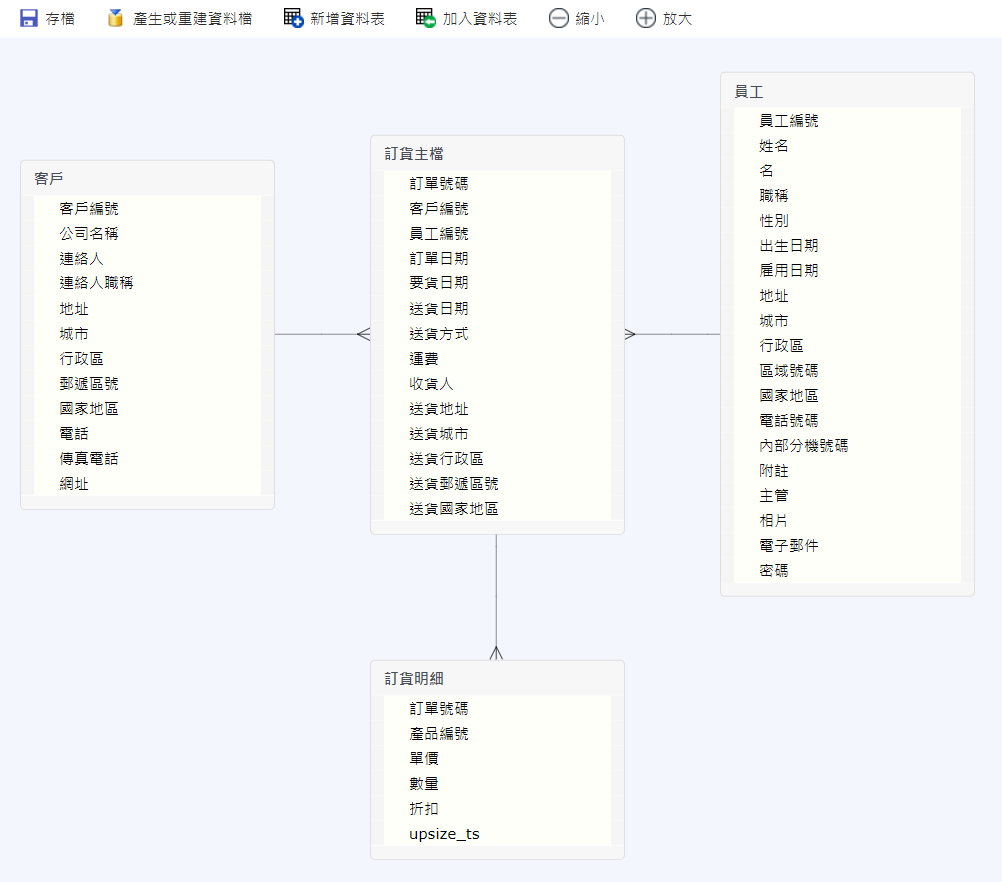This screenshot has height=882, width=1002.
Task: Click the 送貨方式 field row
Action: click(x=497, y=334)
